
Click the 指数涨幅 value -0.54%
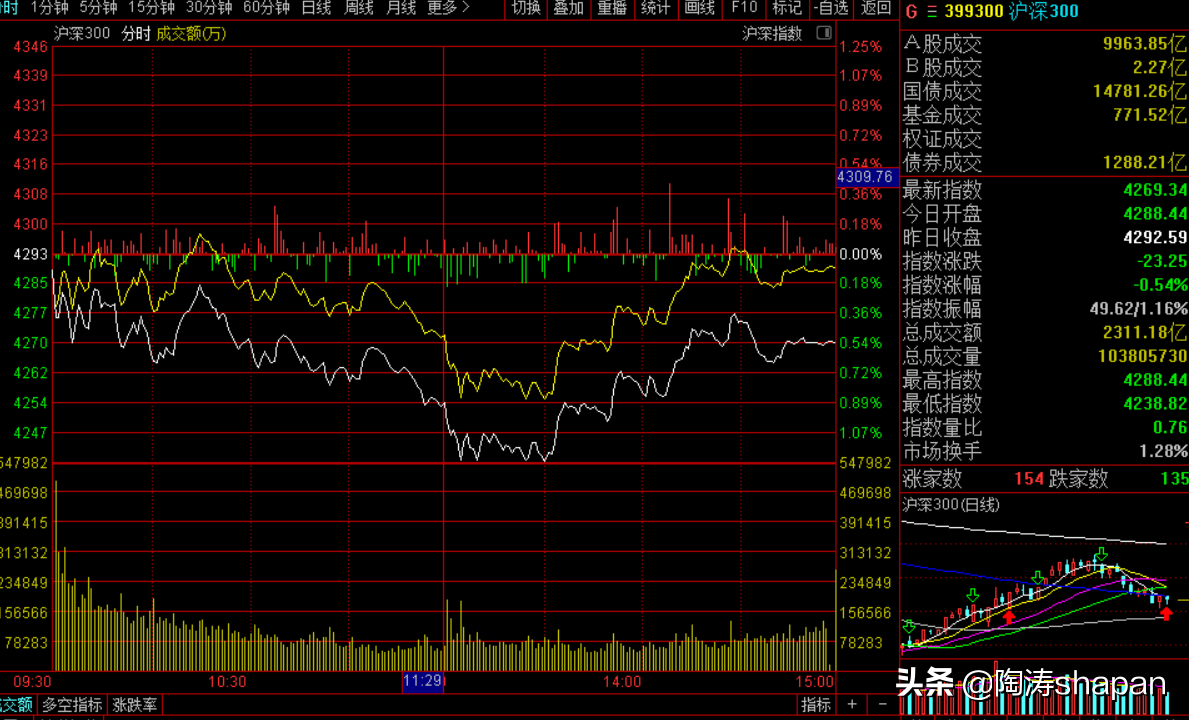(1160, 286)
